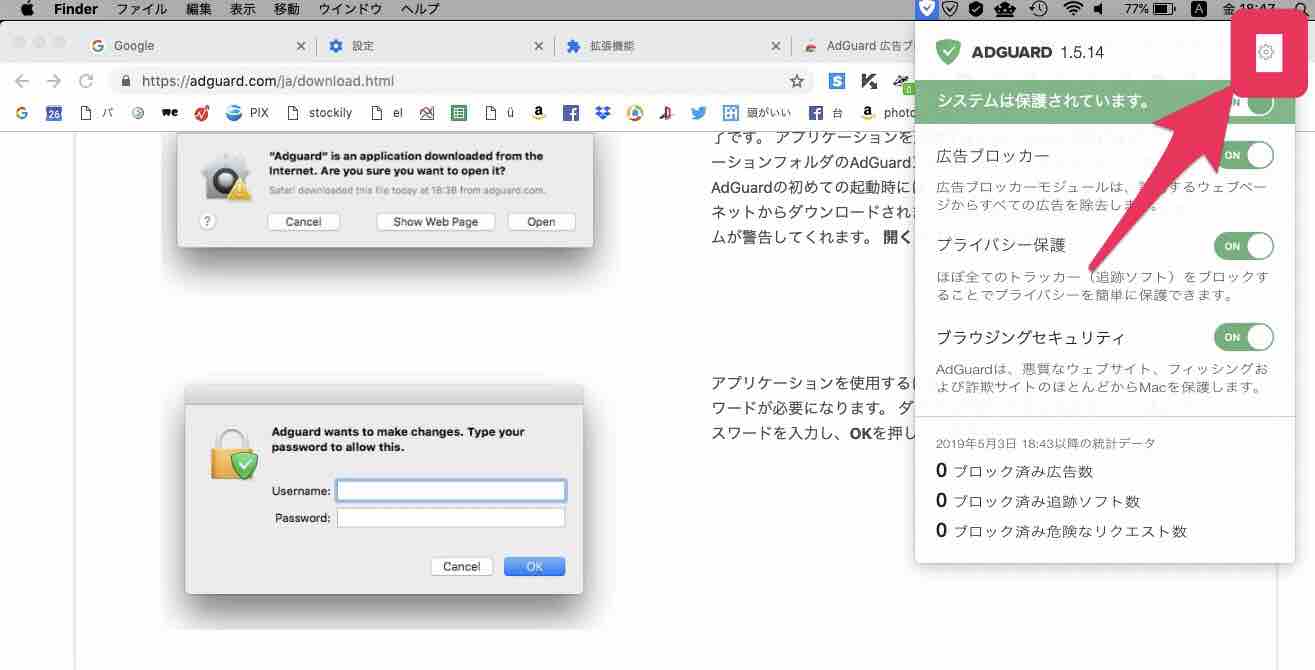Open the ファイル menu
The width and height of the screenshot is (1315, 670).
click(142, 9)
